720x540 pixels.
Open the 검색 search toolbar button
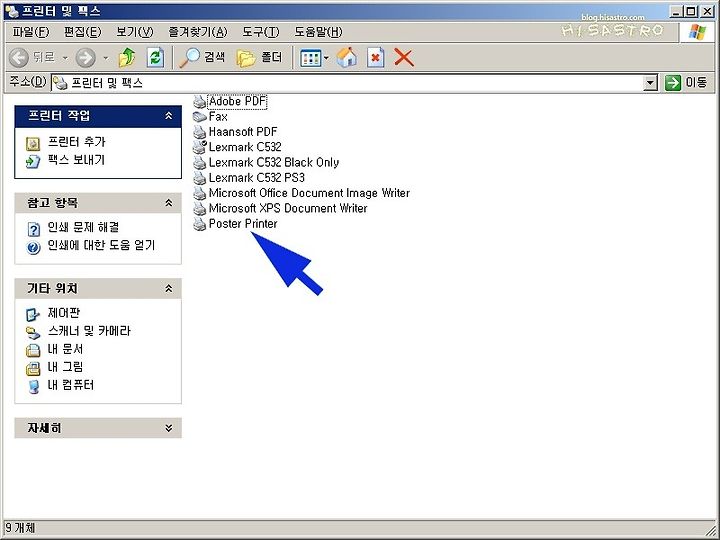[202, 57]
